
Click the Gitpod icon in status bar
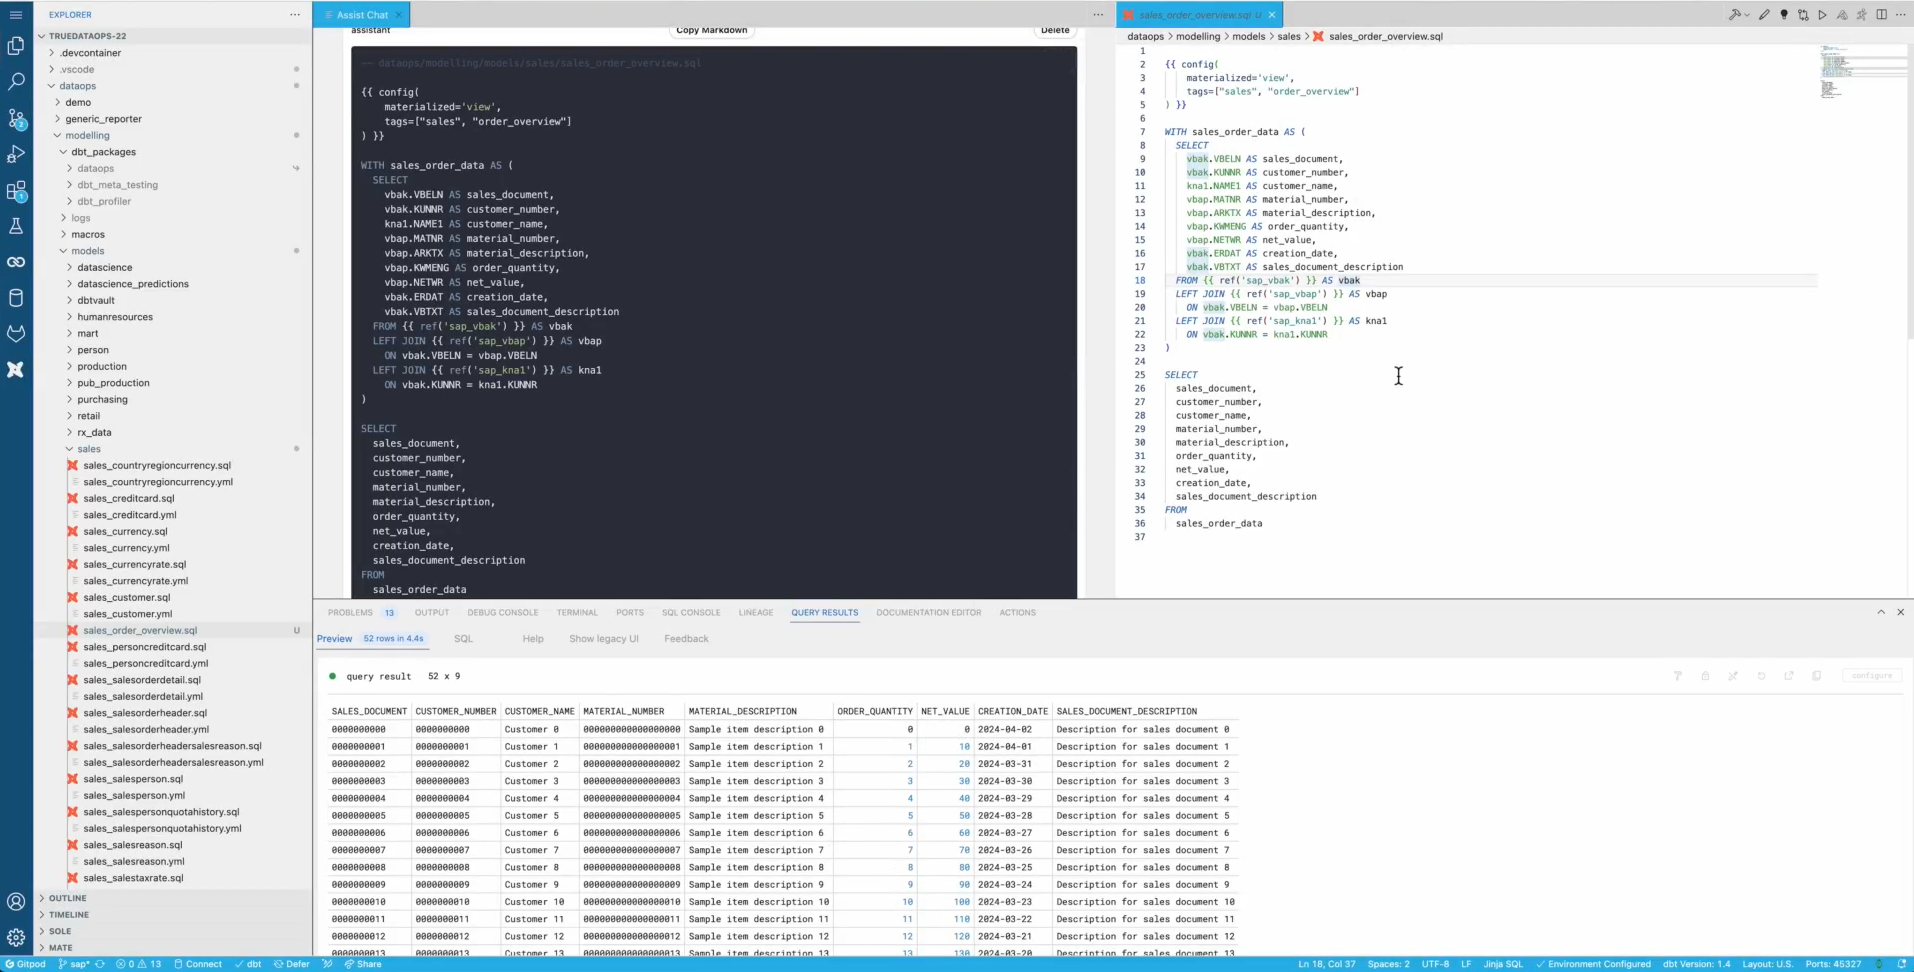(x=26, y=964)
